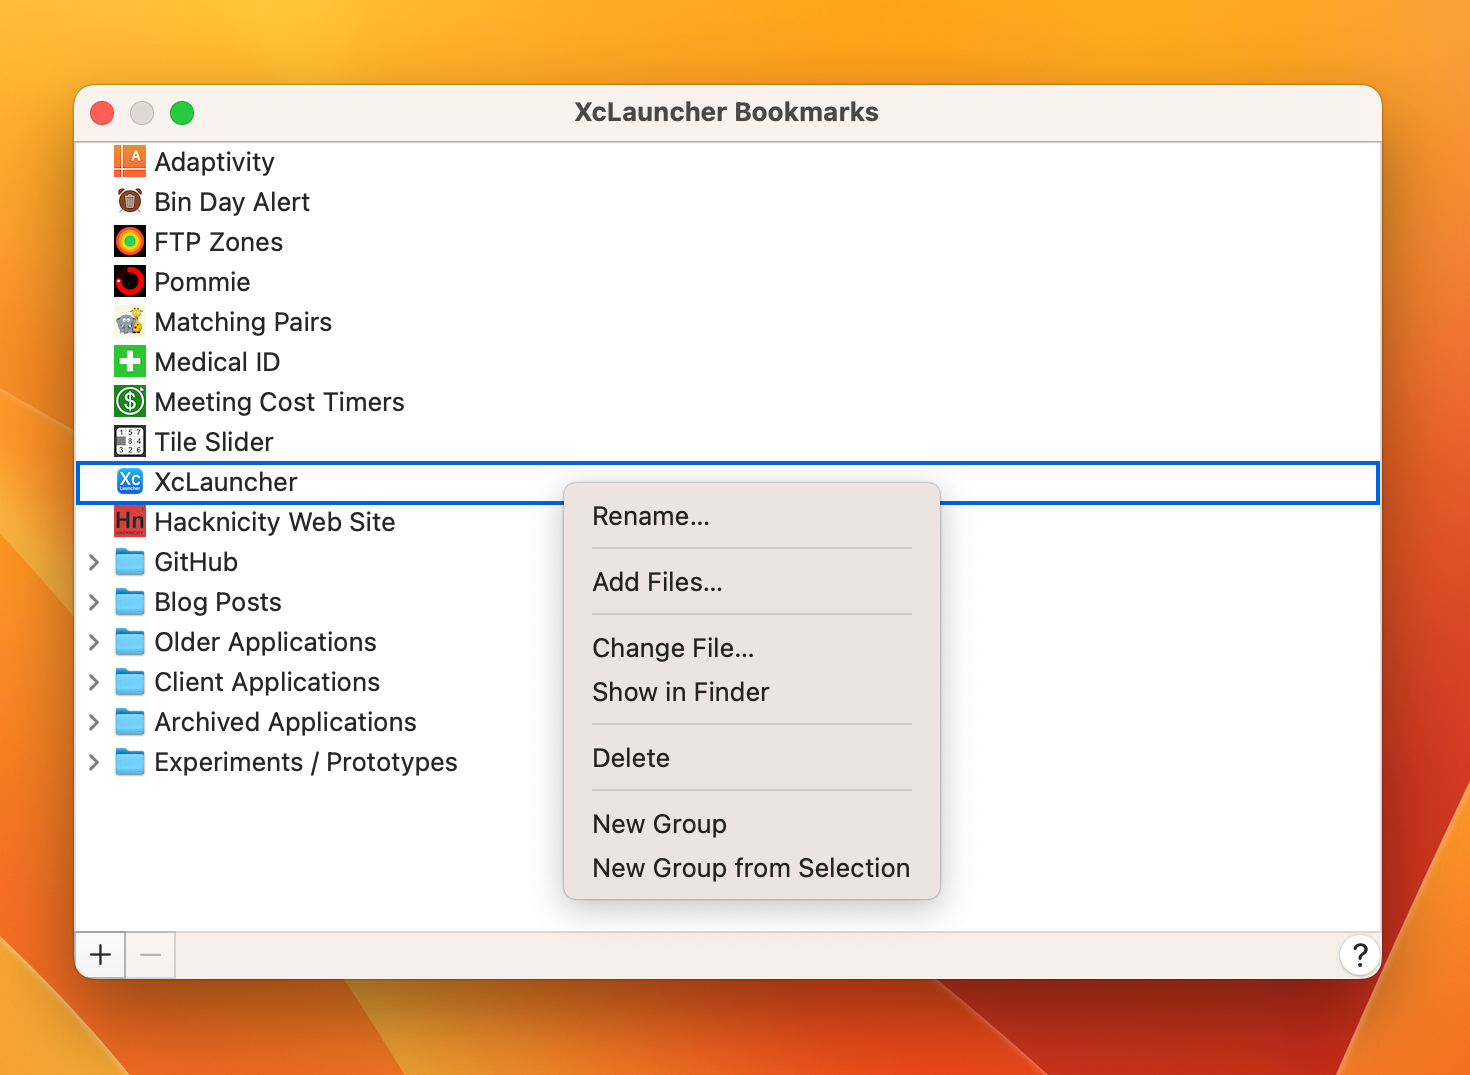The height and width of the screenshot is (1075, 1470).
Task: Open help with the question mark button
Action: [1359, 955]
